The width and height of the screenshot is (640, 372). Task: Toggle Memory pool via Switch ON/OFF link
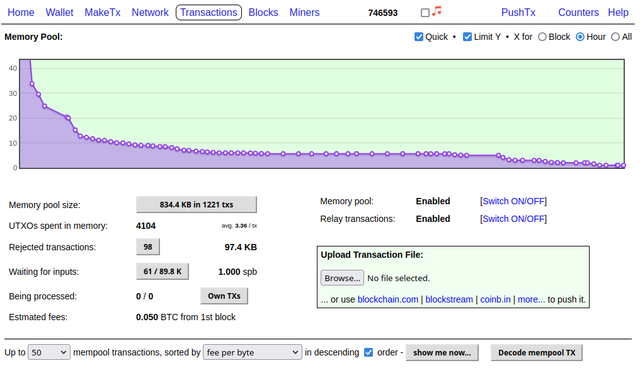click(513, 201)
